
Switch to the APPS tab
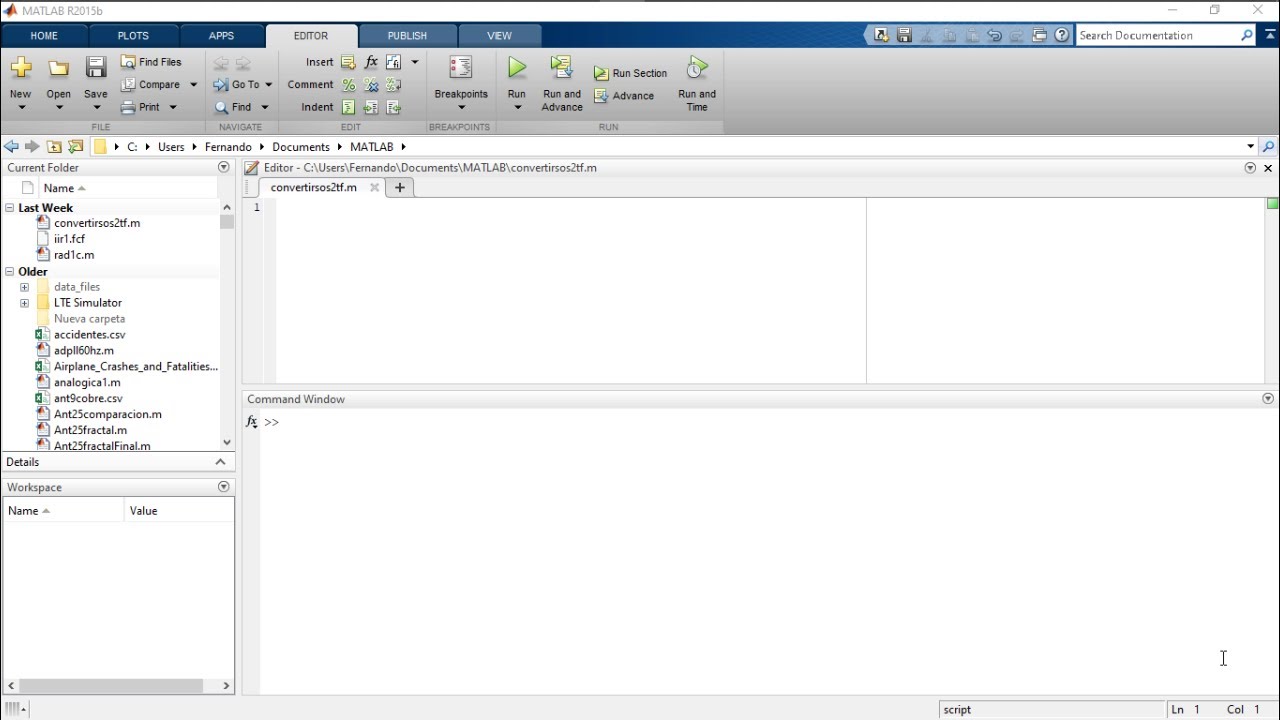[x=221, y=36]
